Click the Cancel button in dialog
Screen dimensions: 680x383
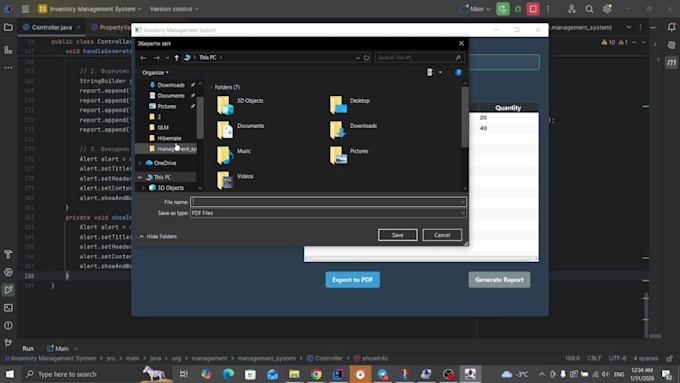442,235
